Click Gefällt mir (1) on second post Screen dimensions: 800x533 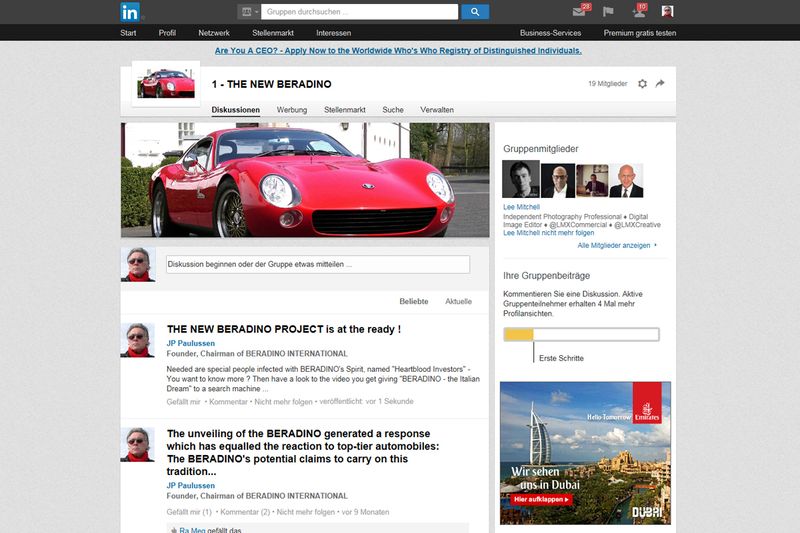point(189,512)
